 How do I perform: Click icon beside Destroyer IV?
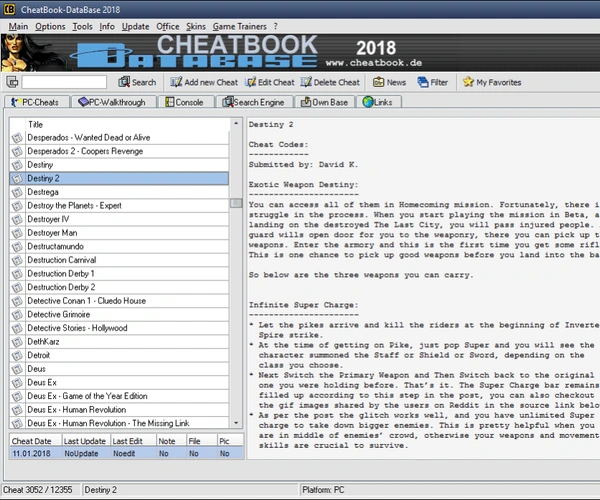(x=17, y=219)
